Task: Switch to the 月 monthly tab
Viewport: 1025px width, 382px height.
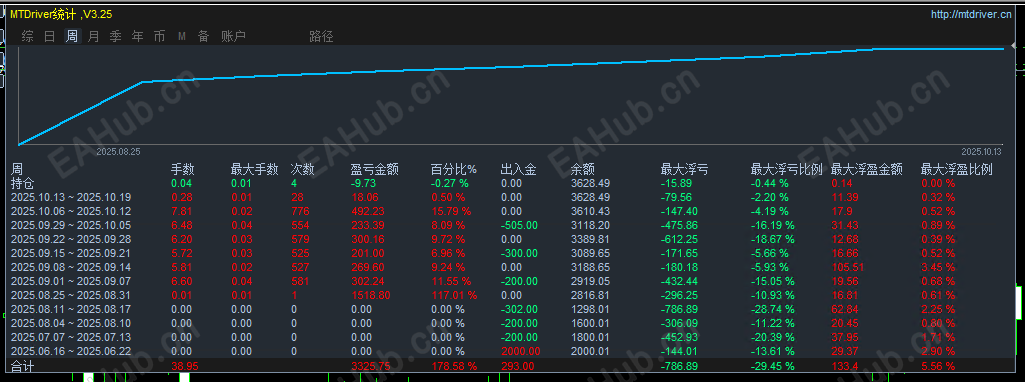Action: click(x=93, y=37)
